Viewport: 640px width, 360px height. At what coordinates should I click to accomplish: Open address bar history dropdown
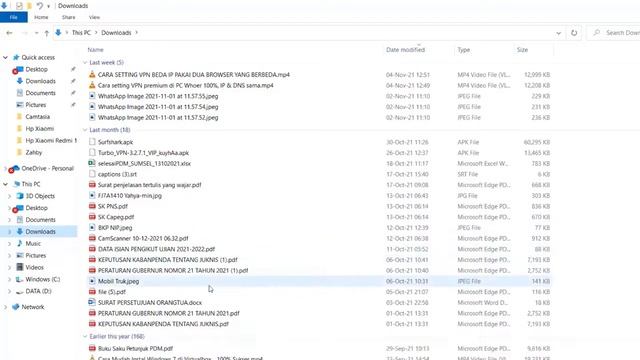558,33
